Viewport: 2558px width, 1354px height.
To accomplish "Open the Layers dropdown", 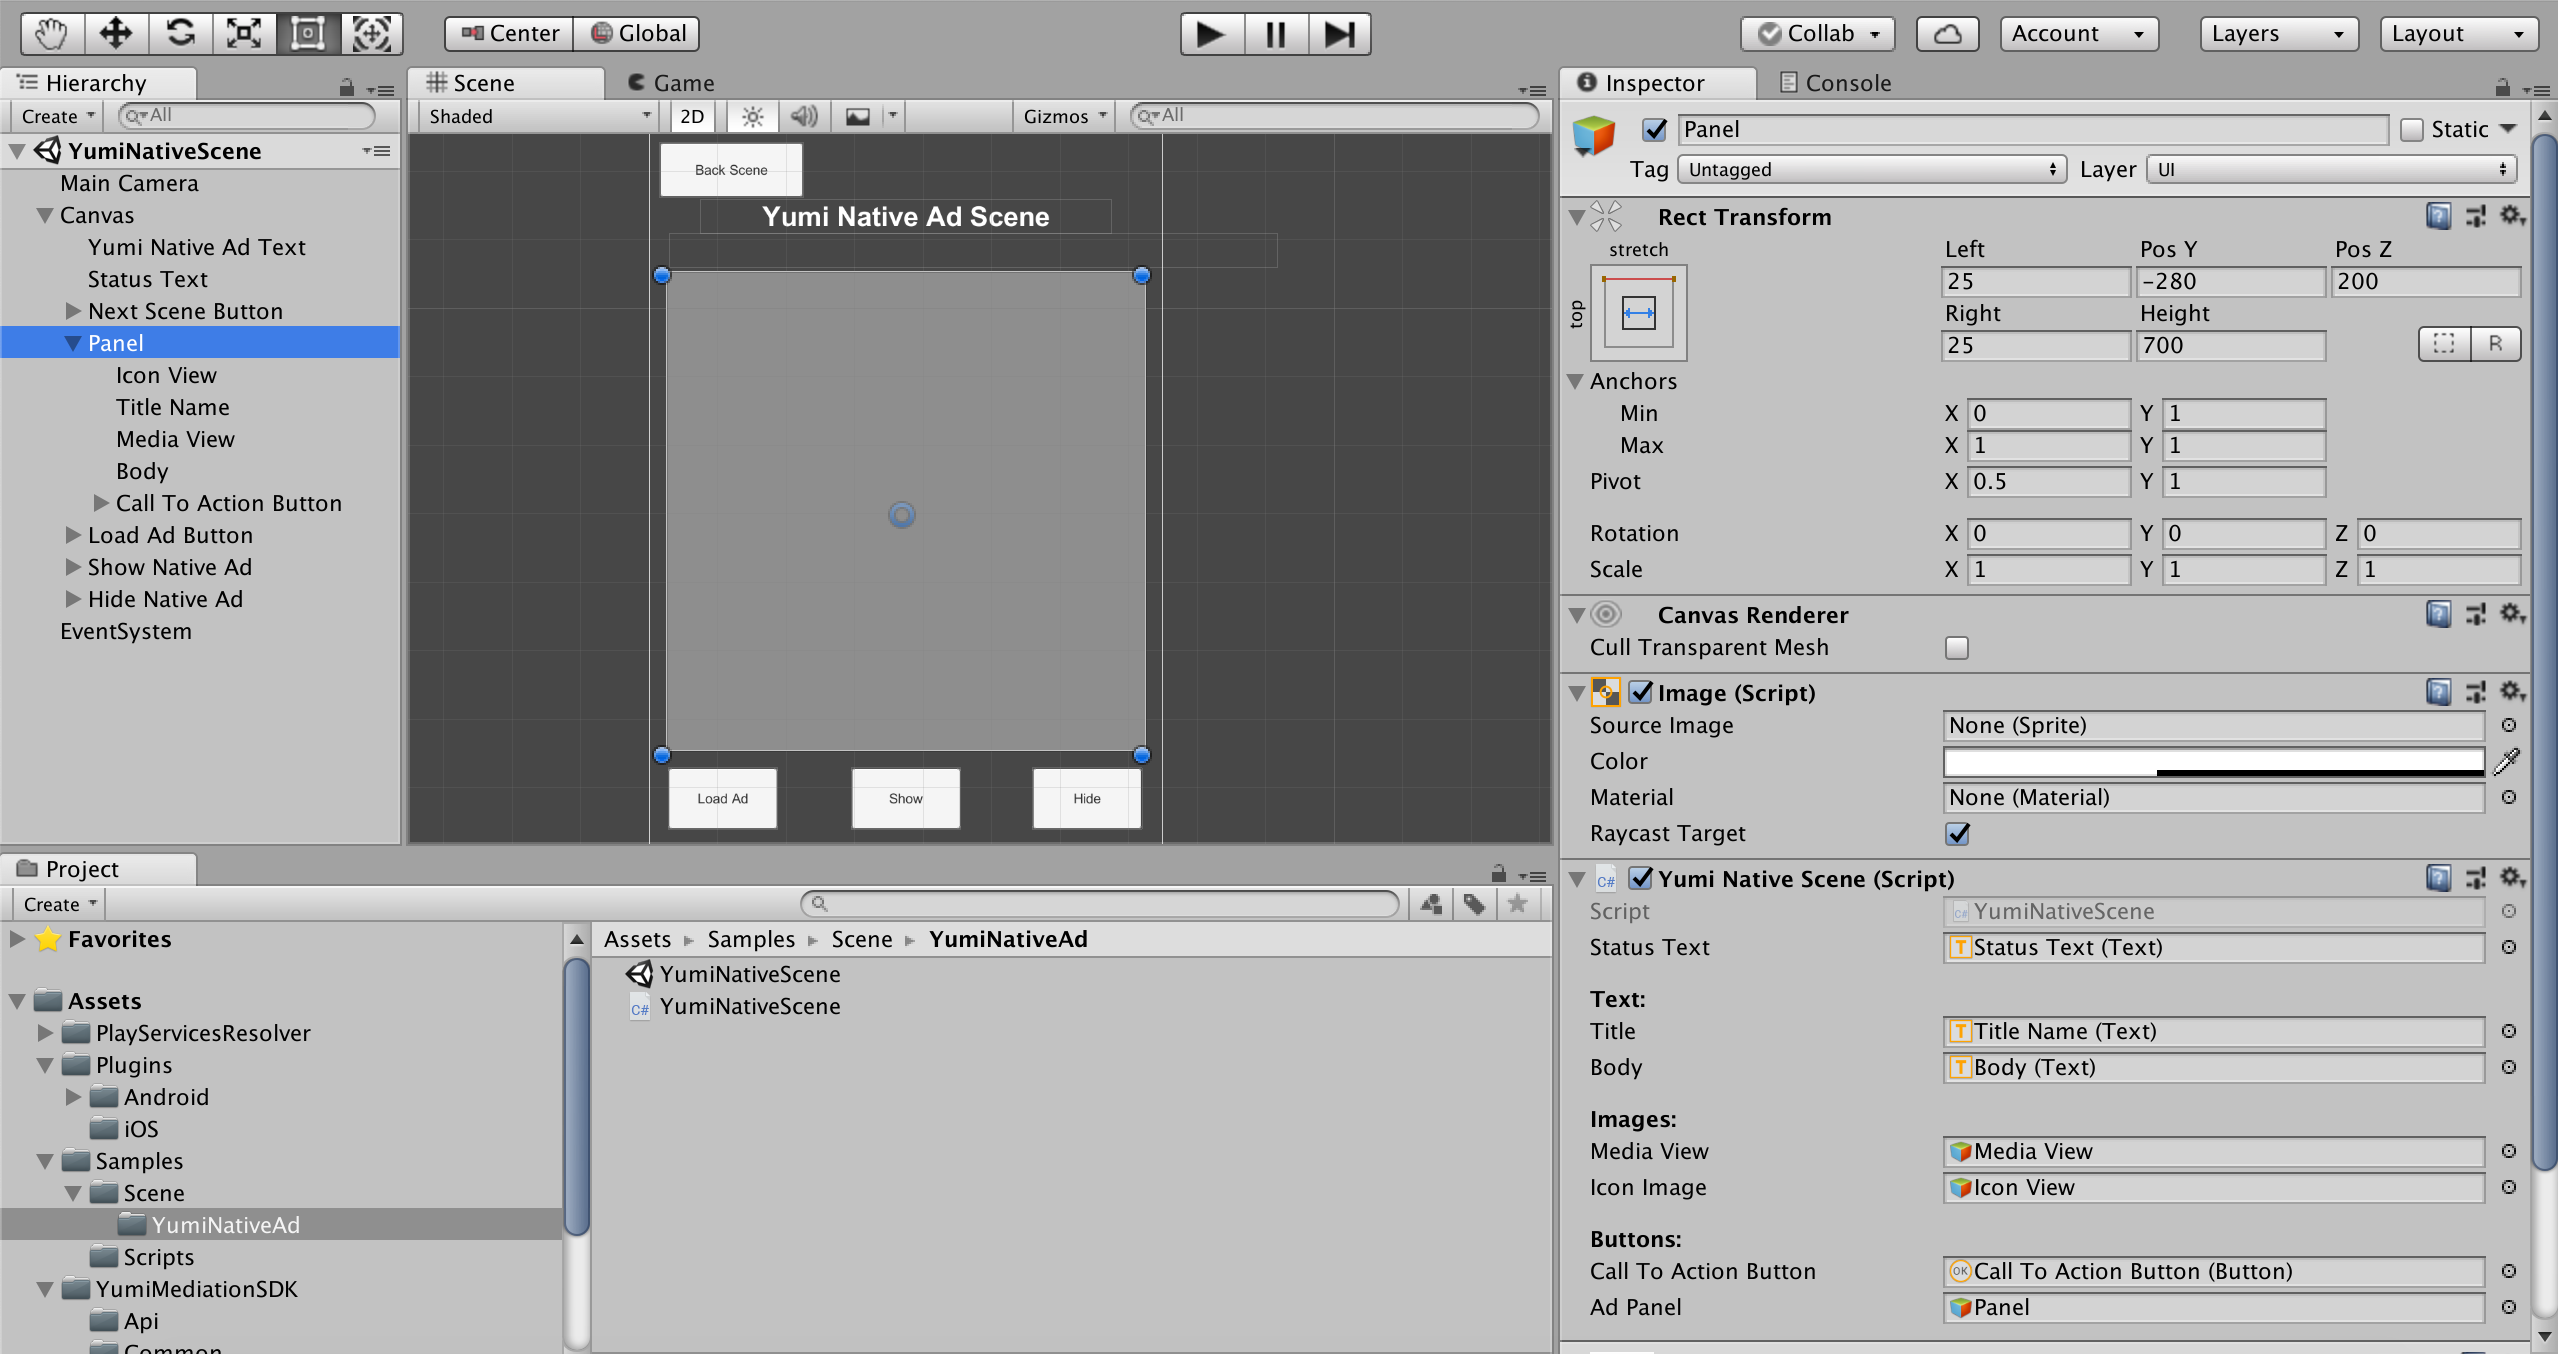I will point(2277,34).
